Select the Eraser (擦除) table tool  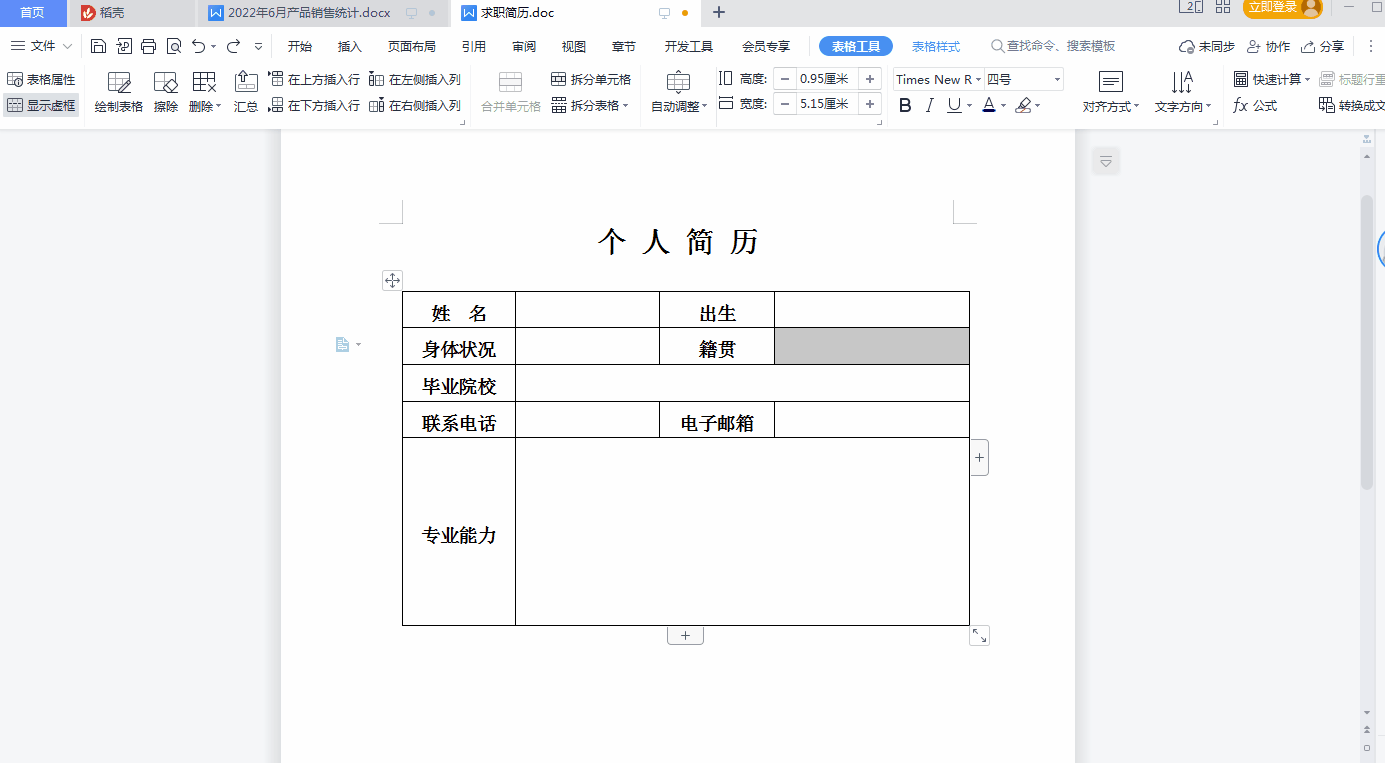pos(166,92)
